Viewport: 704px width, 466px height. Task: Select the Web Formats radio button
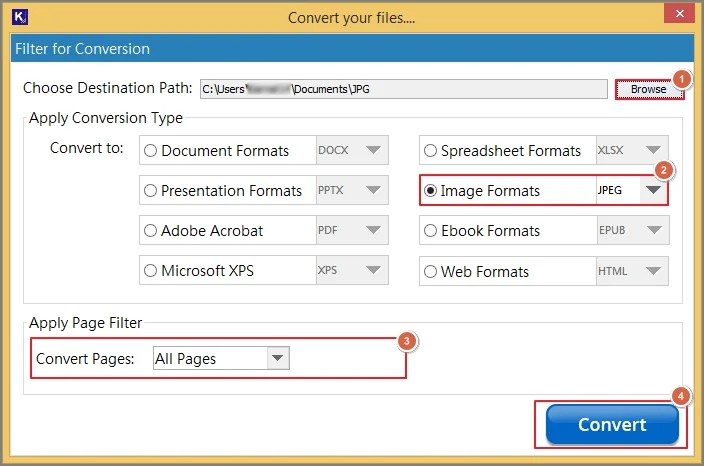430,271
